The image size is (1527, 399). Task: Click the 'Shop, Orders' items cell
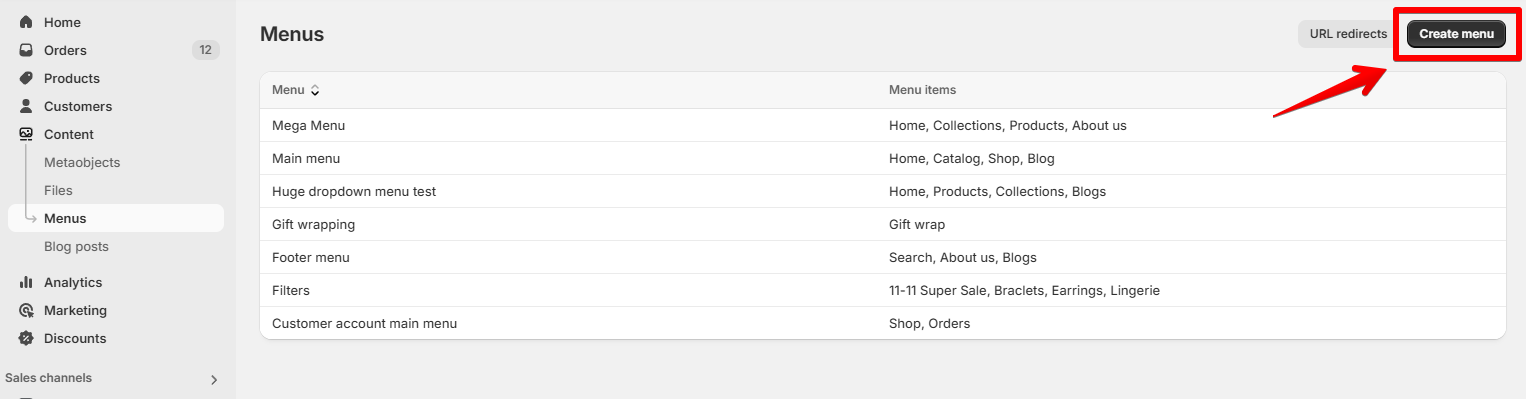(929, 323)
